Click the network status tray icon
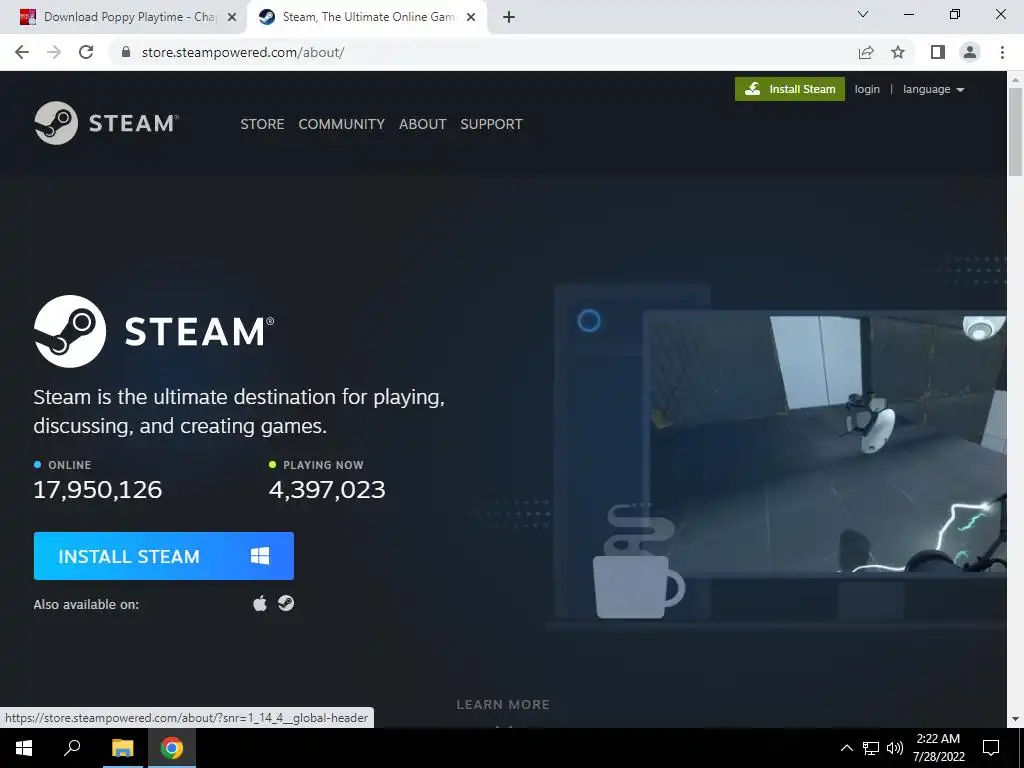Image resolution: width=1024 pixels, height=768 pixels. coord(871,748)
